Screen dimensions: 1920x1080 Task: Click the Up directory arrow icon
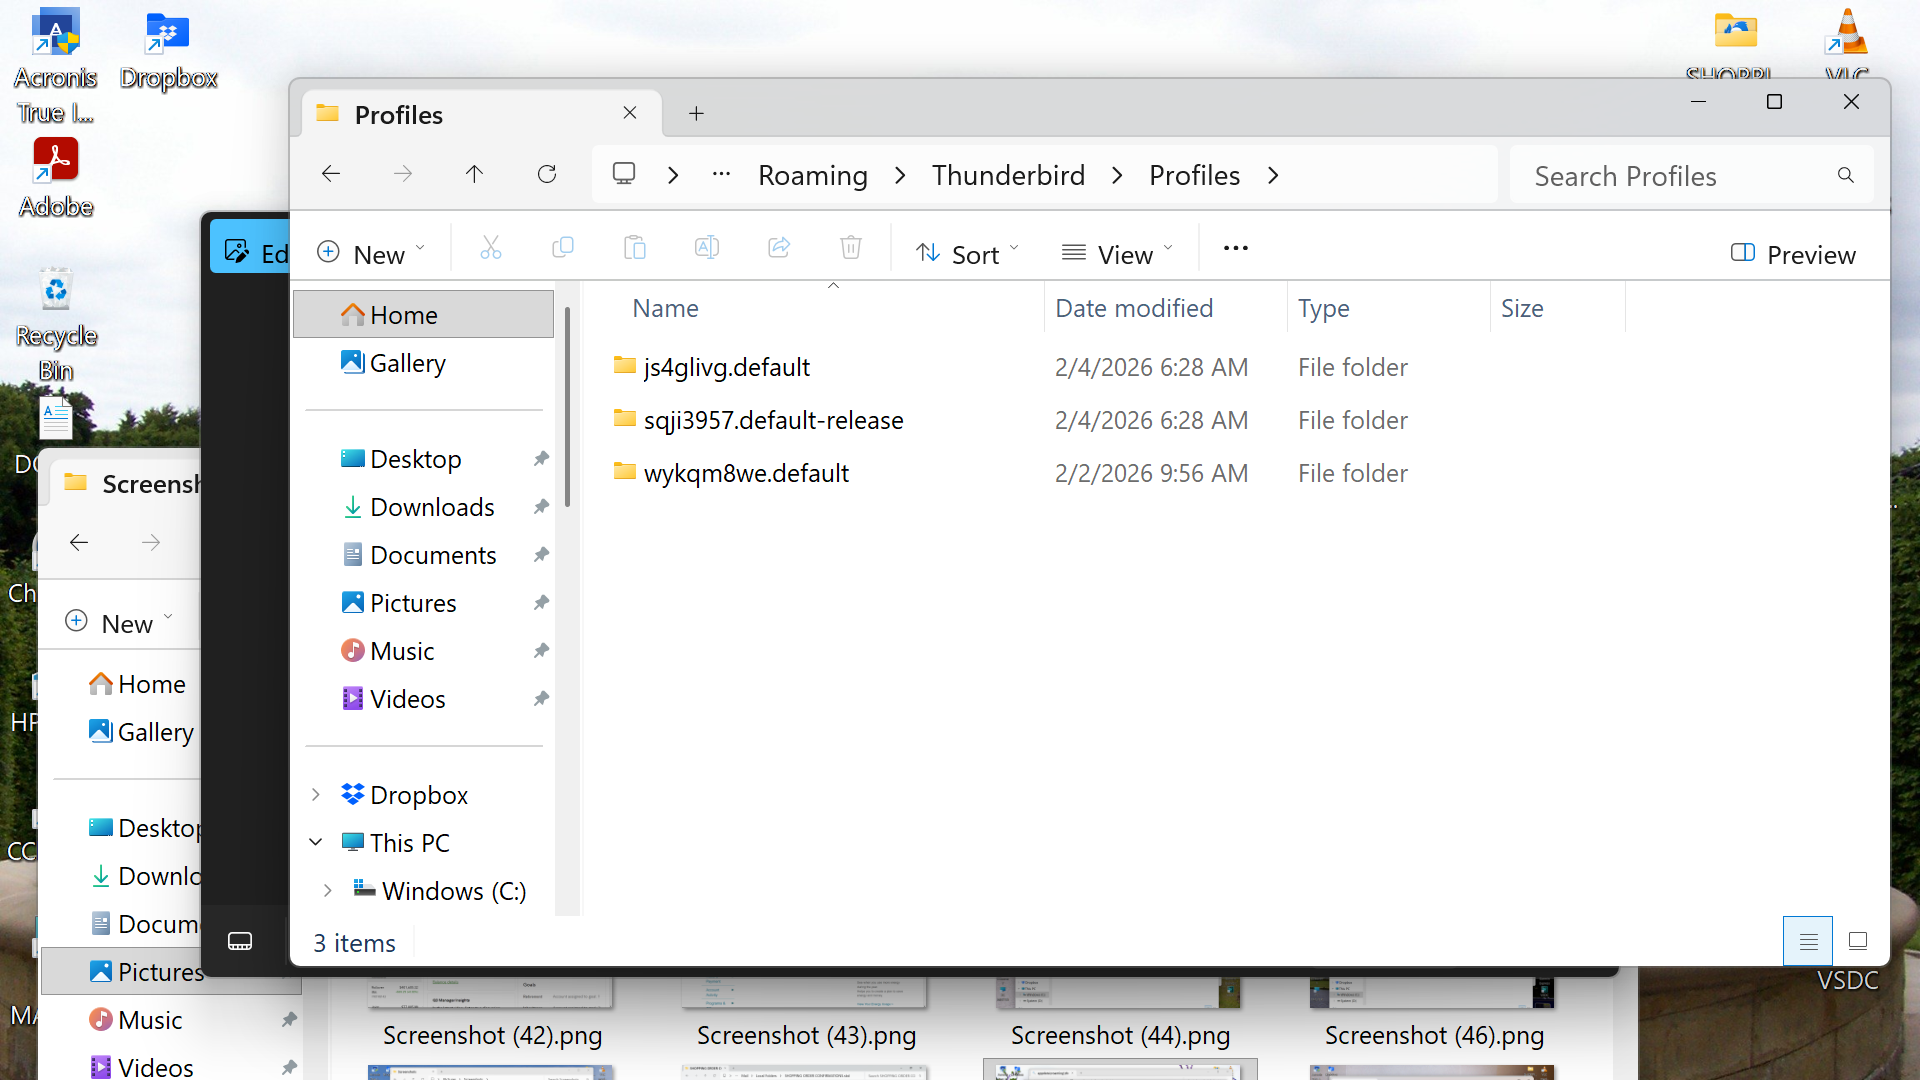474,175
